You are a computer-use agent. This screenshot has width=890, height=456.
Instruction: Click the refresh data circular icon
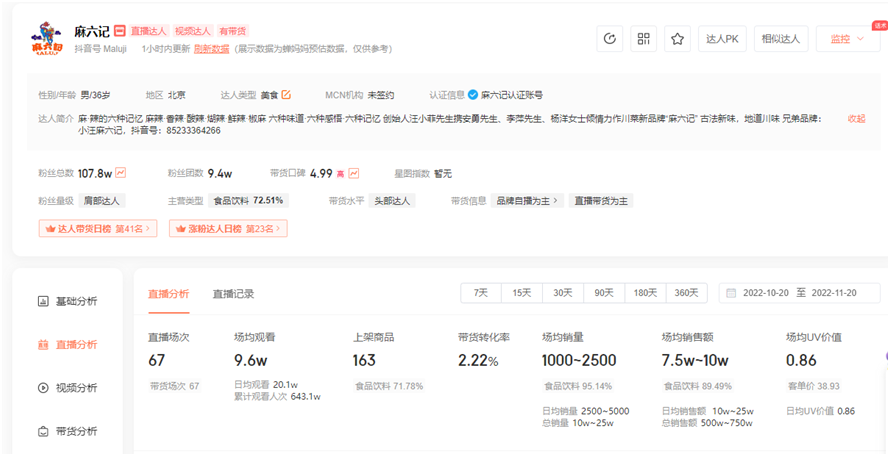click(x=610, y=39)
